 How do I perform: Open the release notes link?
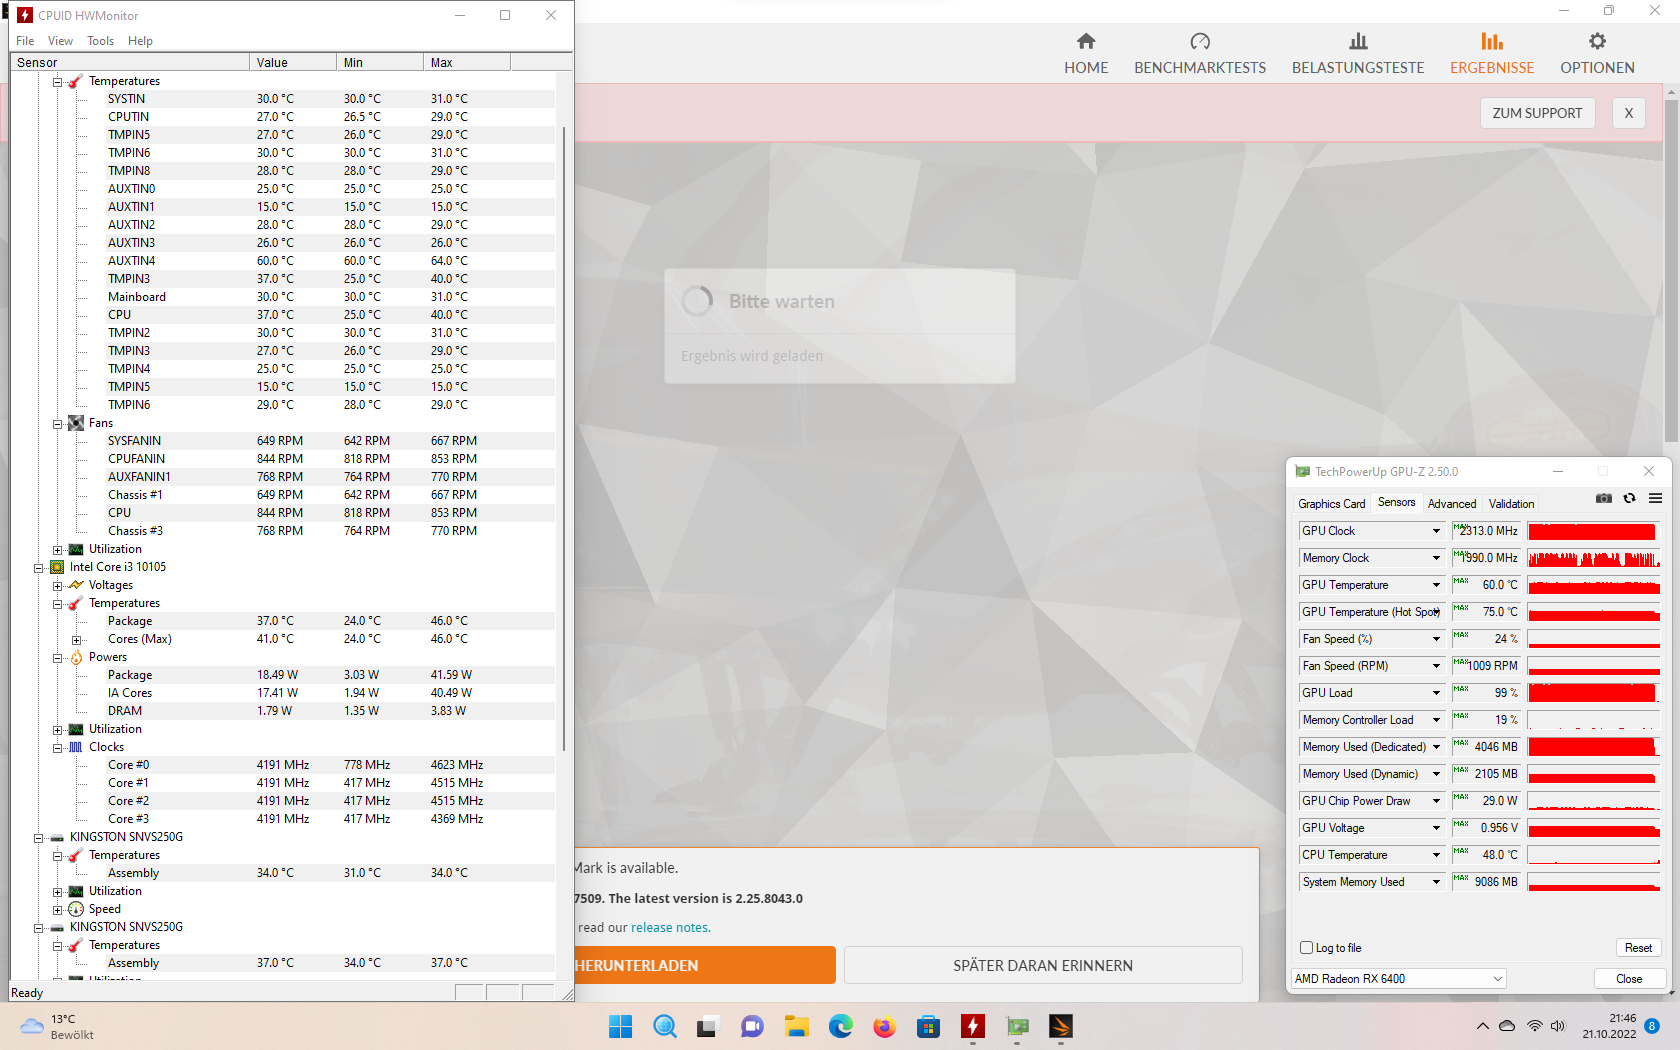(x=669, y=927)
